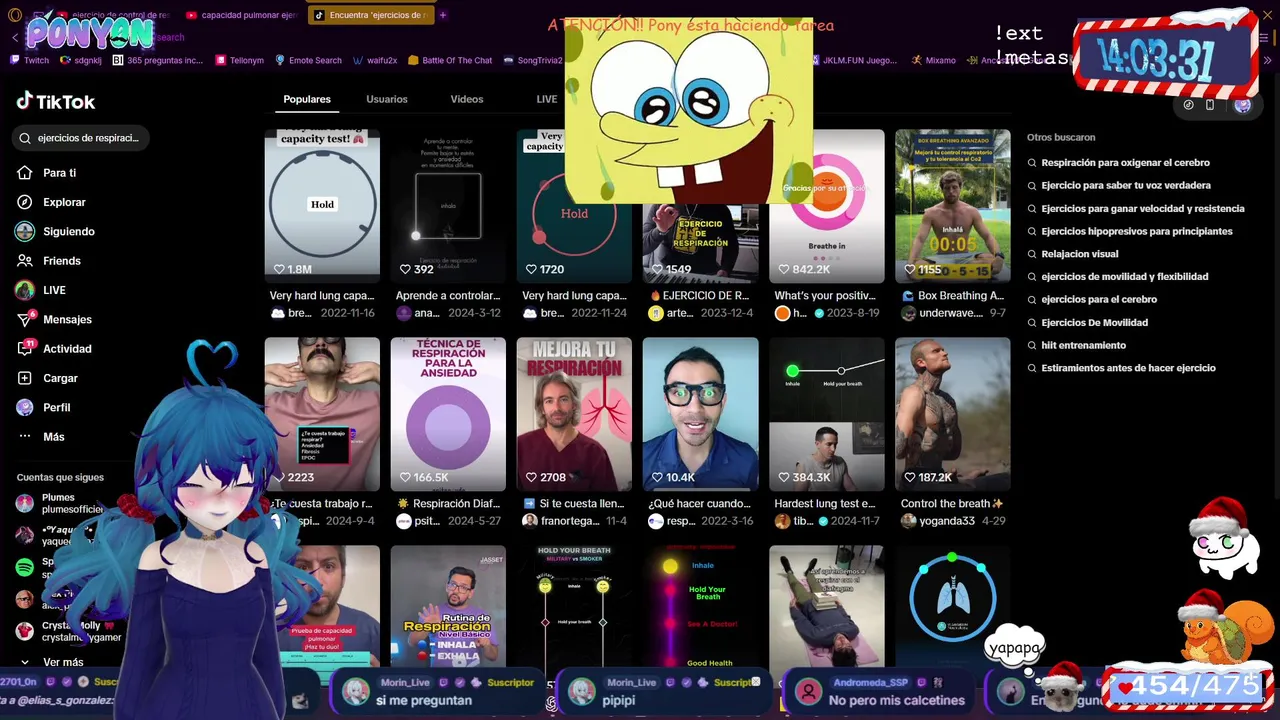This screenshot has height=720, width=1280.
Task: Open video with 10.4K likes
Action: [x=700, y=414]
